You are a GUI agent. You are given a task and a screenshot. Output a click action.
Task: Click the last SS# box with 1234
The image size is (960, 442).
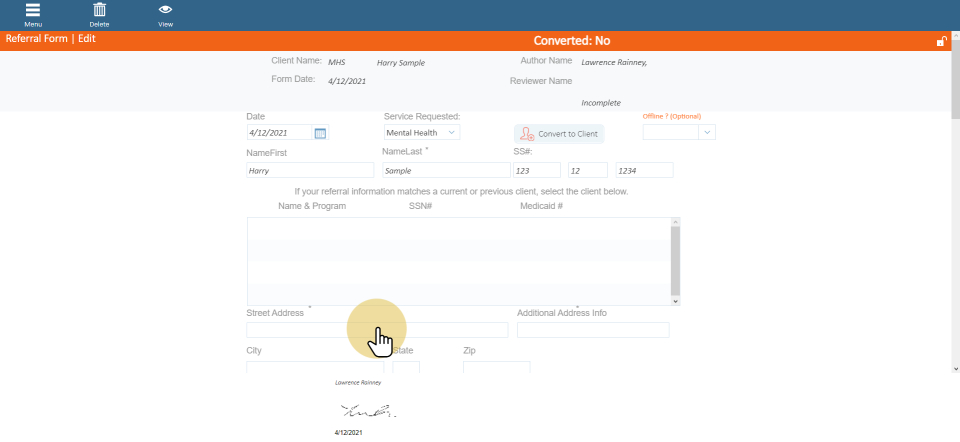[x=644, y=171]
